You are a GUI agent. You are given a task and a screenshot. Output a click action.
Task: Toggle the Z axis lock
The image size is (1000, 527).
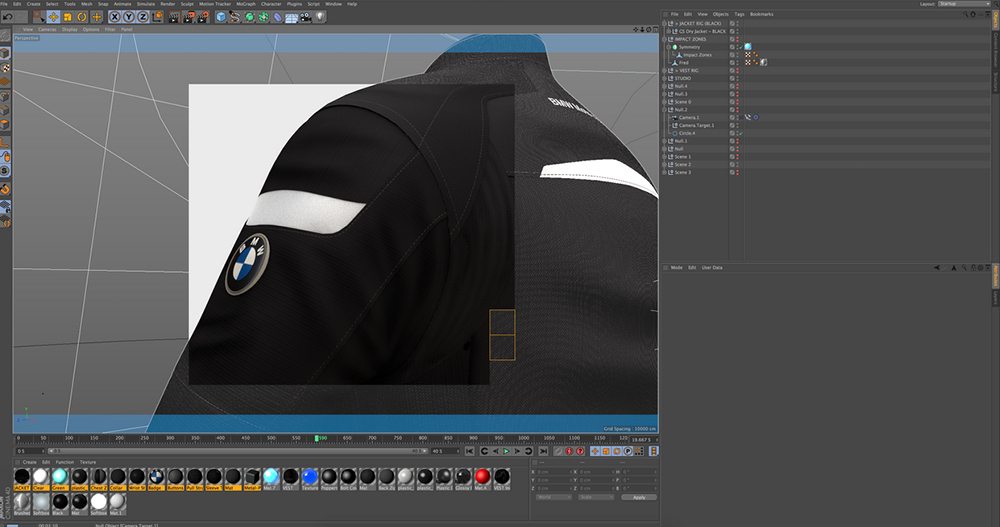tap(143, 17)
